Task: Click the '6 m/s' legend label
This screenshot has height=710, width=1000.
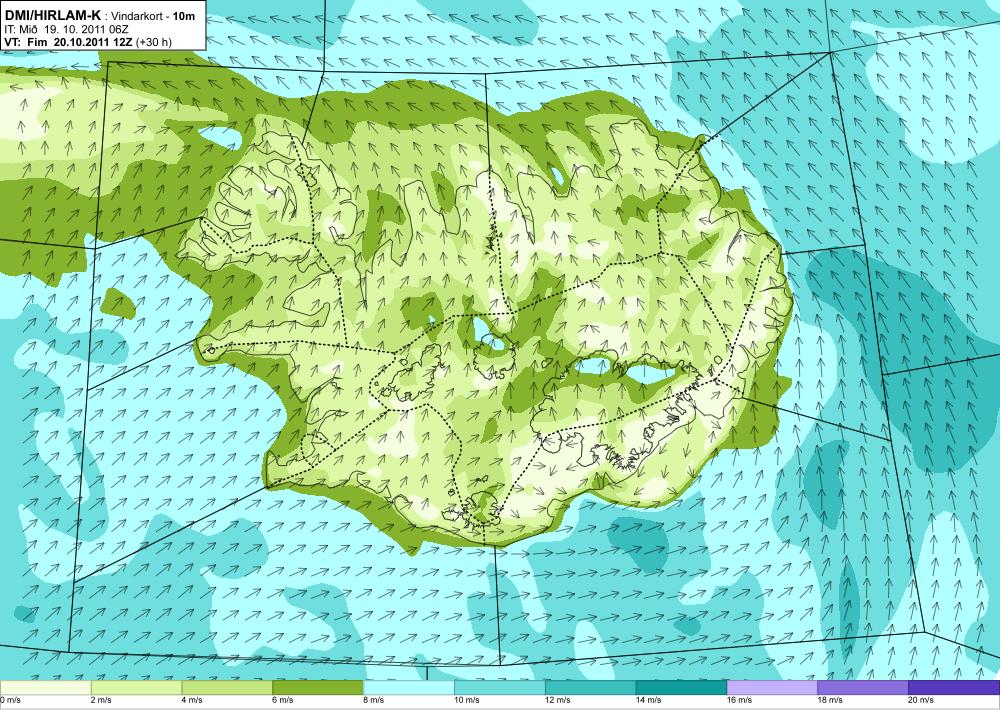Action: tap(283, 700)
